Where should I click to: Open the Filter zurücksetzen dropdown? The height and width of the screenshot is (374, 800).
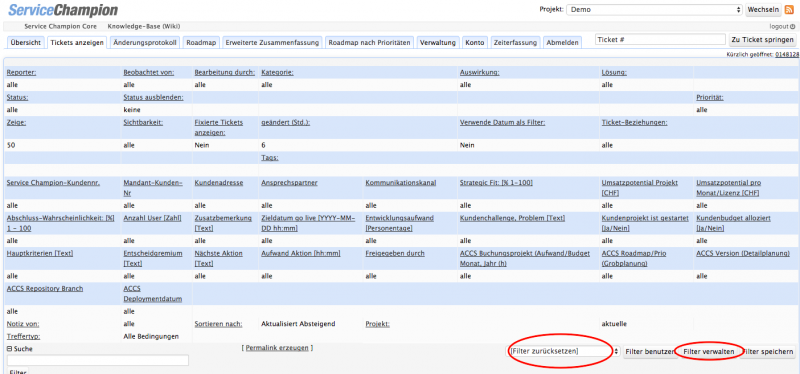pos(564,351)
